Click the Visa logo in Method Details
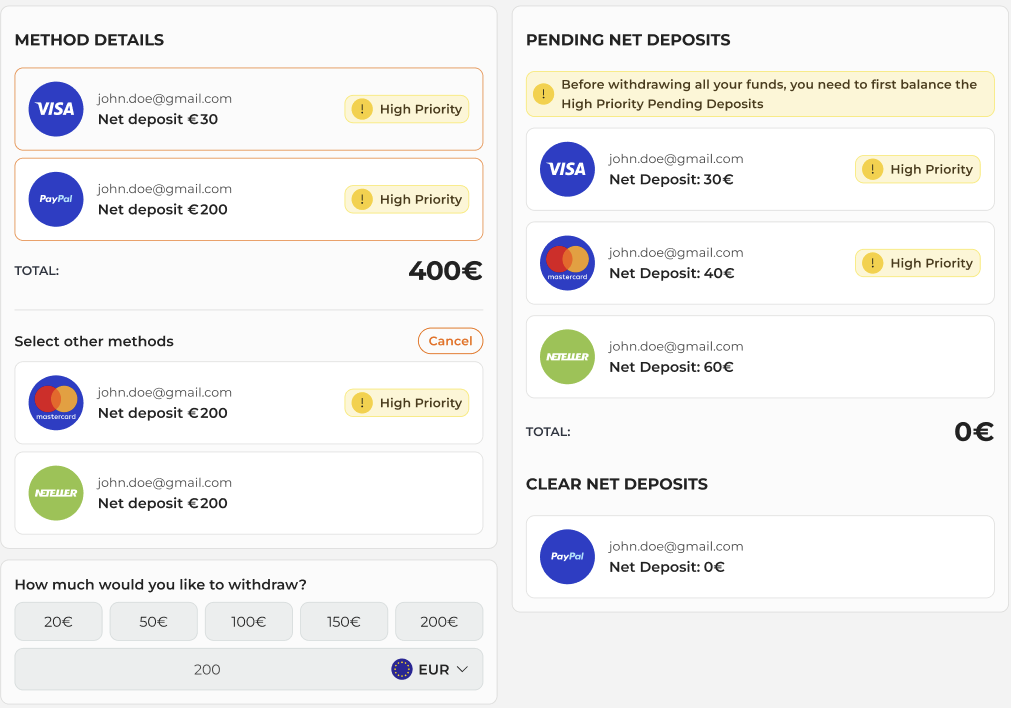 56,109
